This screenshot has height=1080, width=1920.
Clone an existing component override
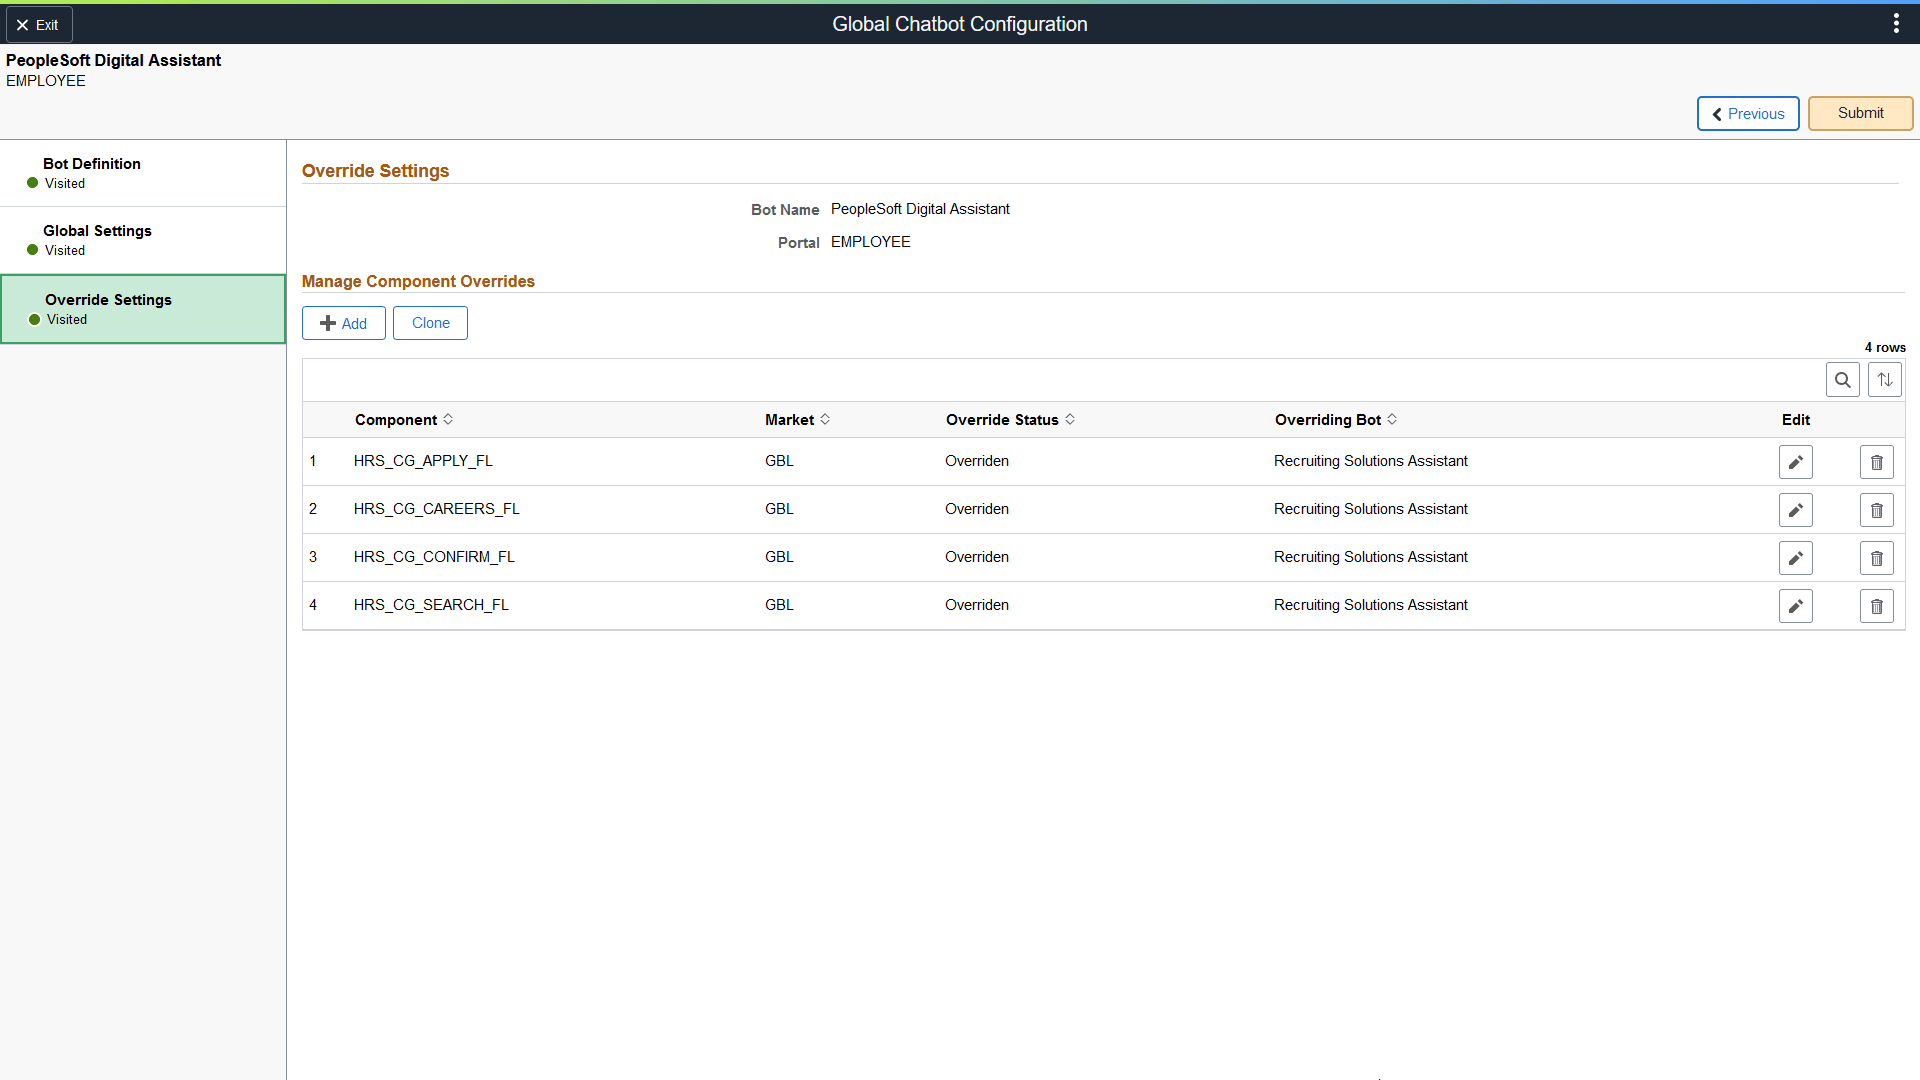pyautogui.click(x=430, y=322)
